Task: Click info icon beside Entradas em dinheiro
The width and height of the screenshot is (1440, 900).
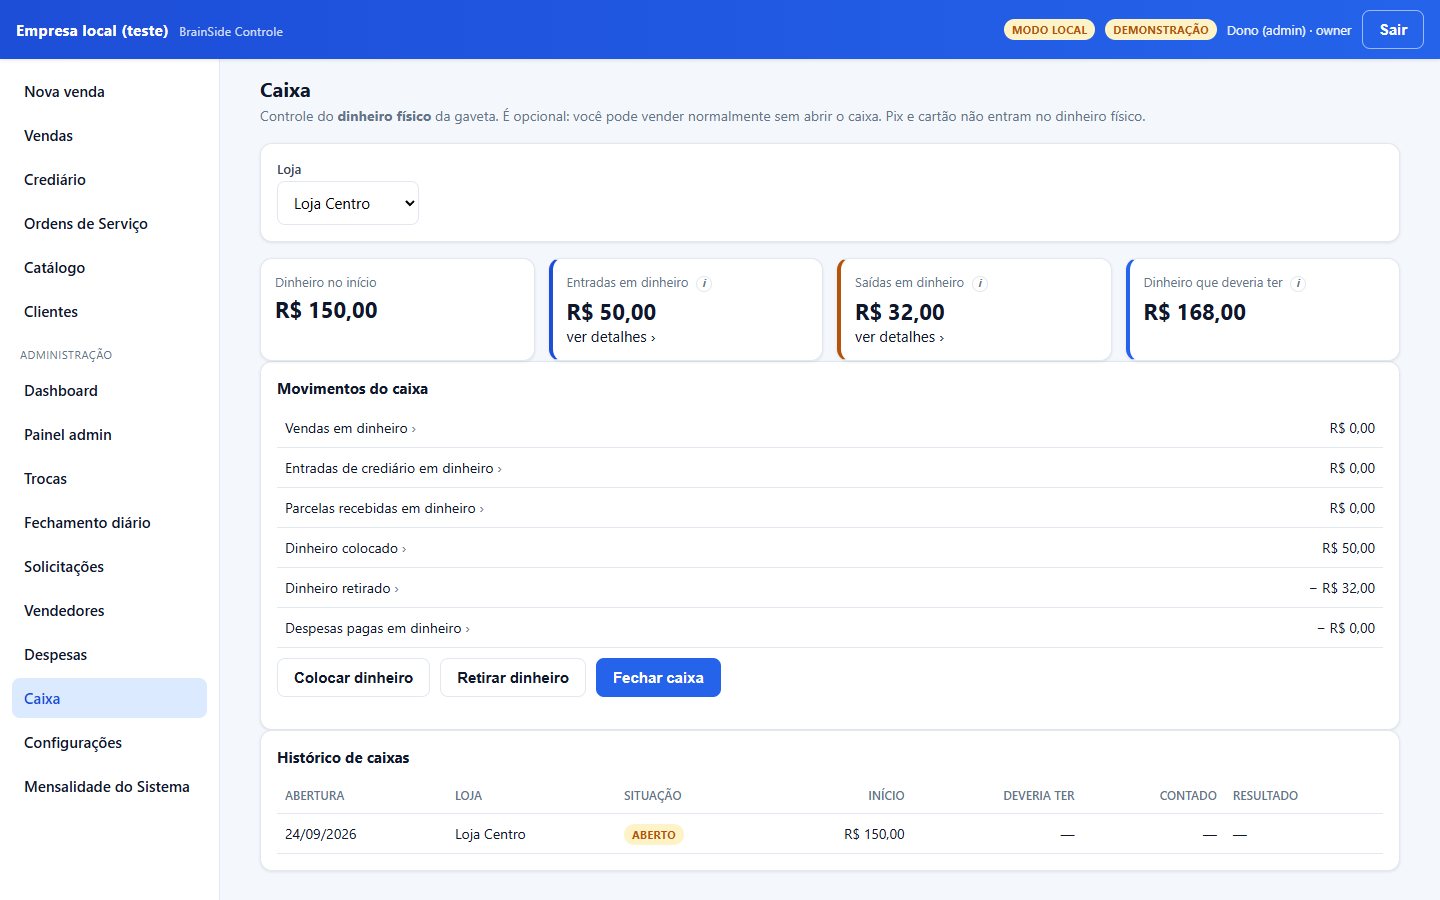Action: (x=704, y=283)
